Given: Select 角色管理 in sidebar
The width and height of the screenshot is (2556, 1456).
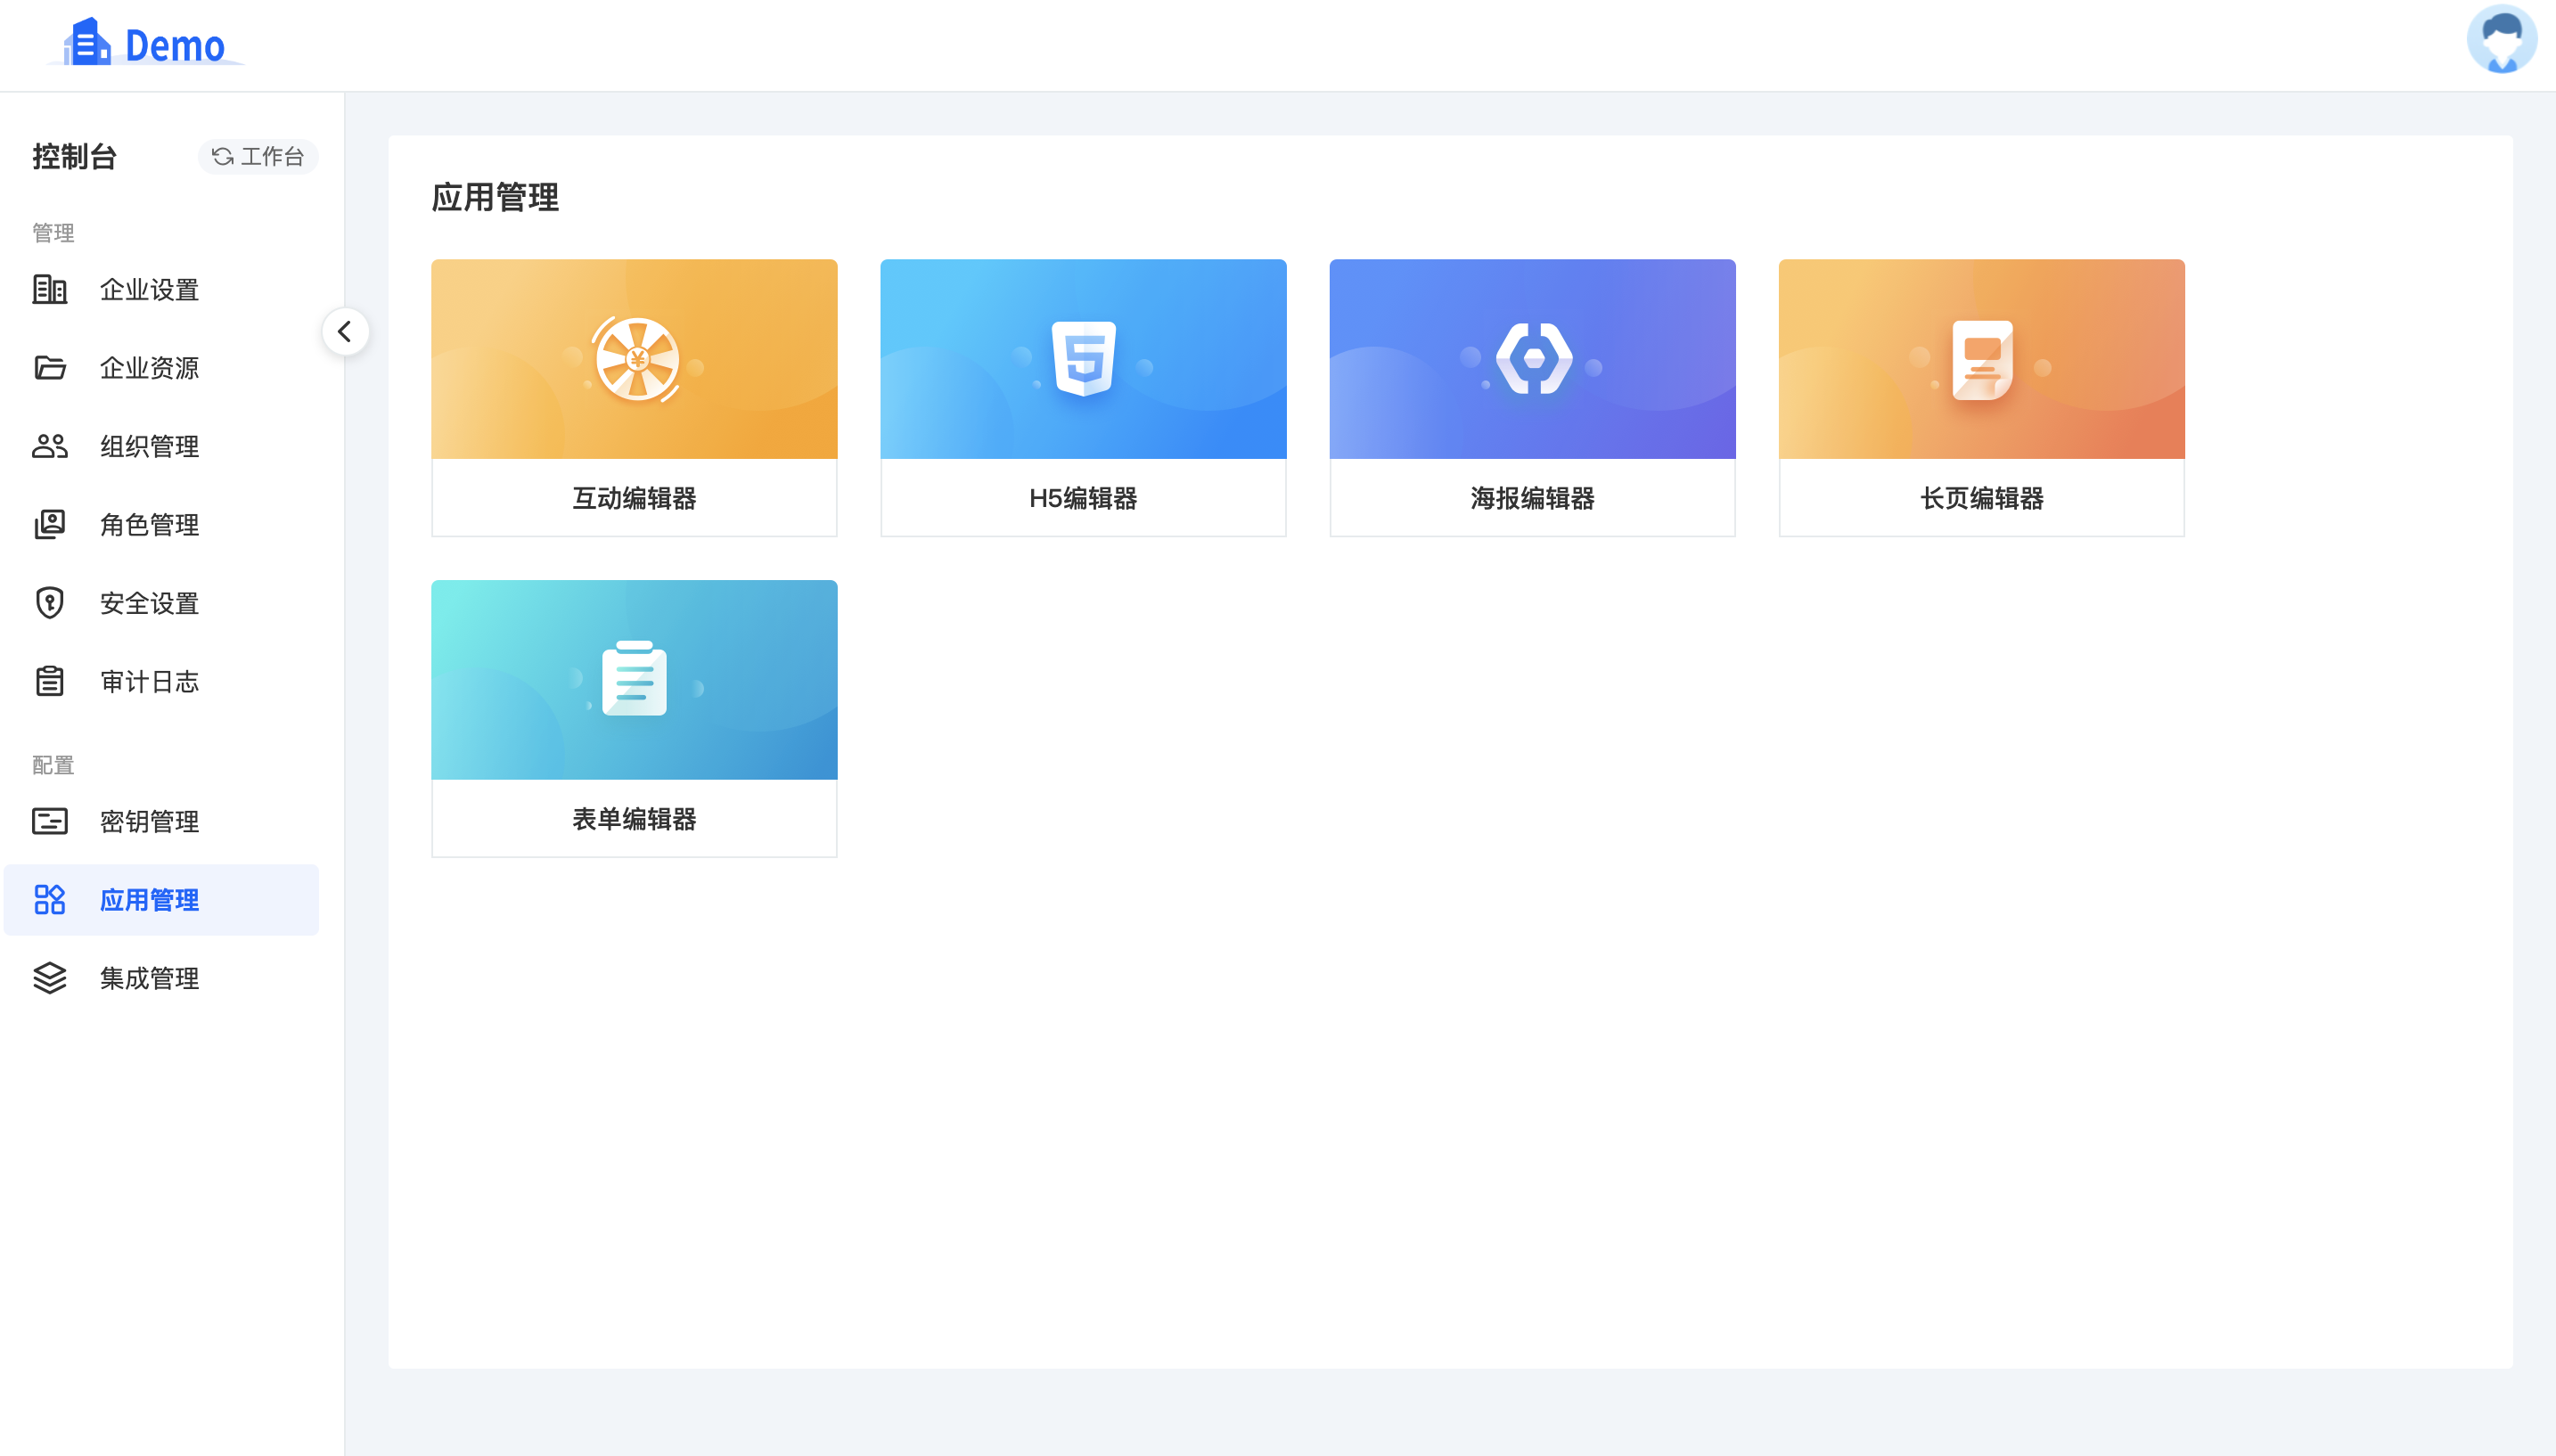Looking at the screenshot, I should tap(161, 525).
